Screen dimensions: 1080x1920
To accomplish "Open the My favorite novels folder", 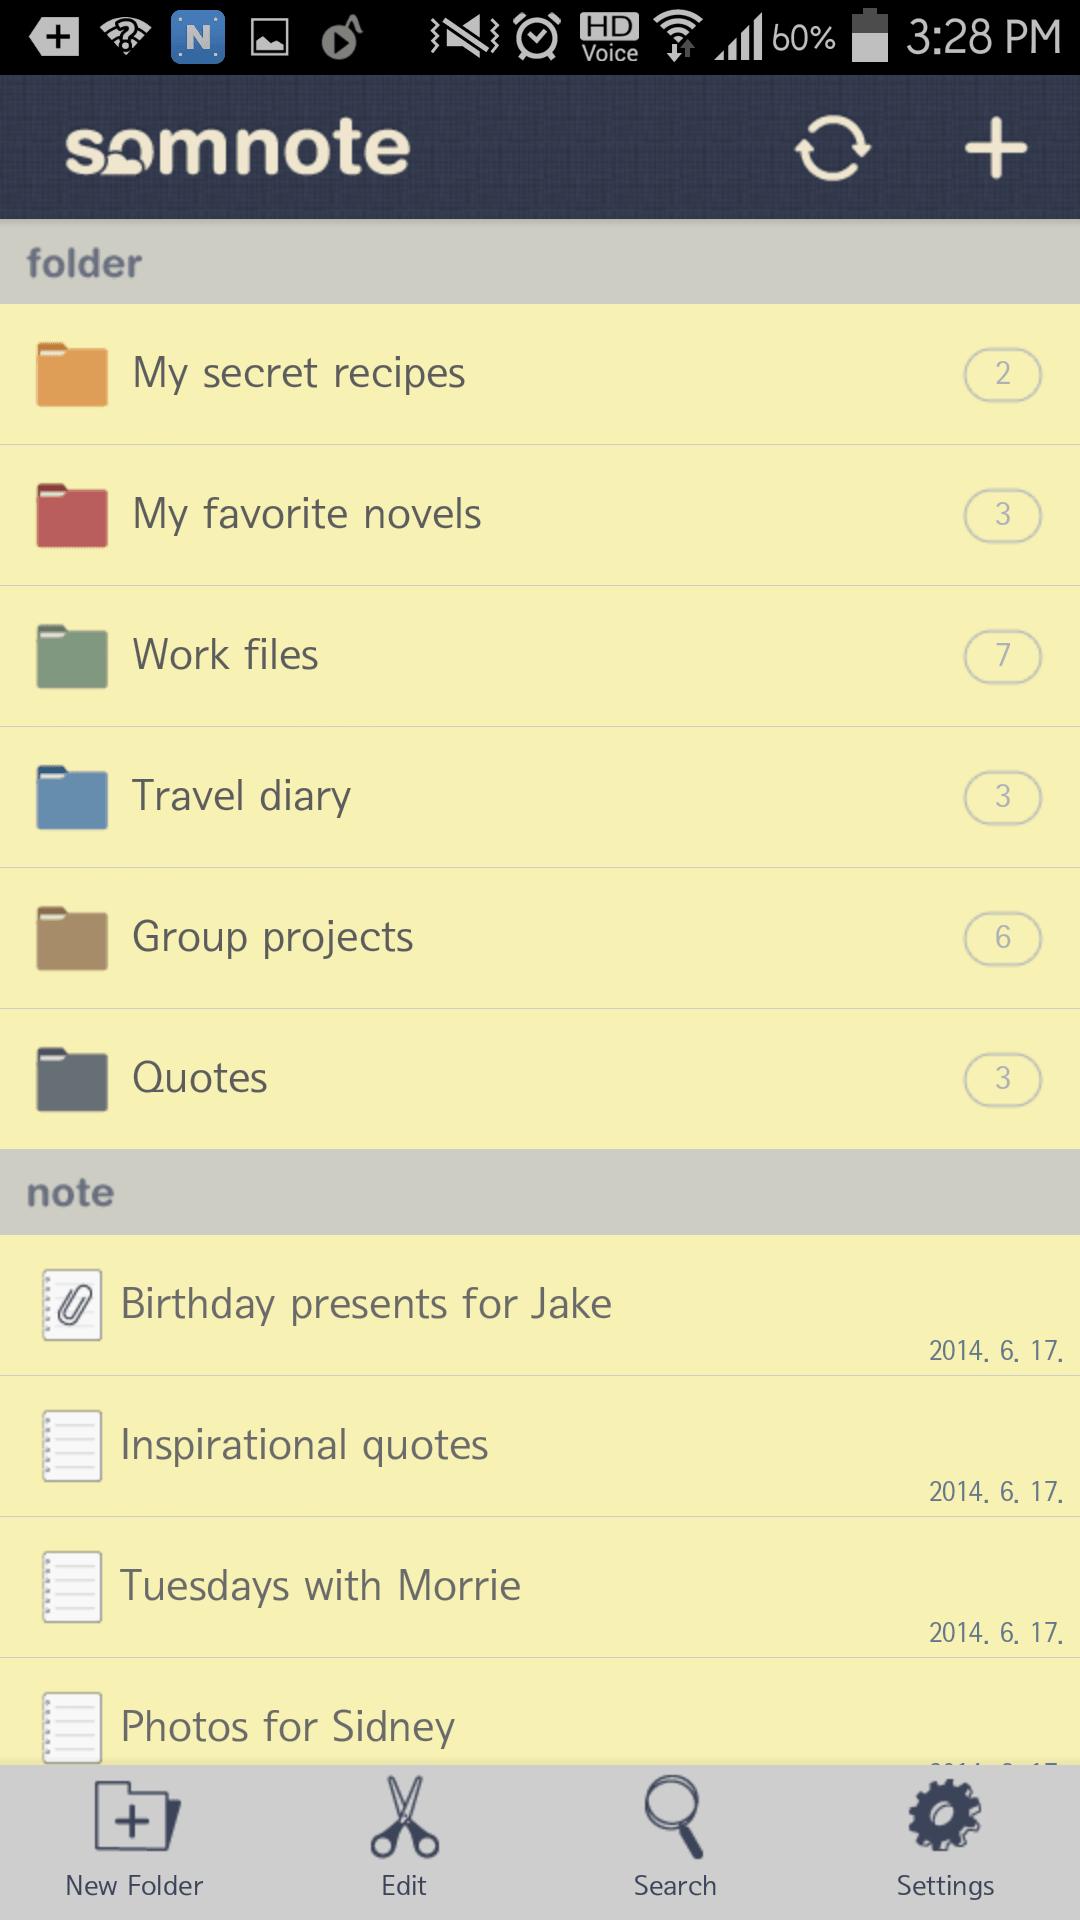I will tap(540, 515).
